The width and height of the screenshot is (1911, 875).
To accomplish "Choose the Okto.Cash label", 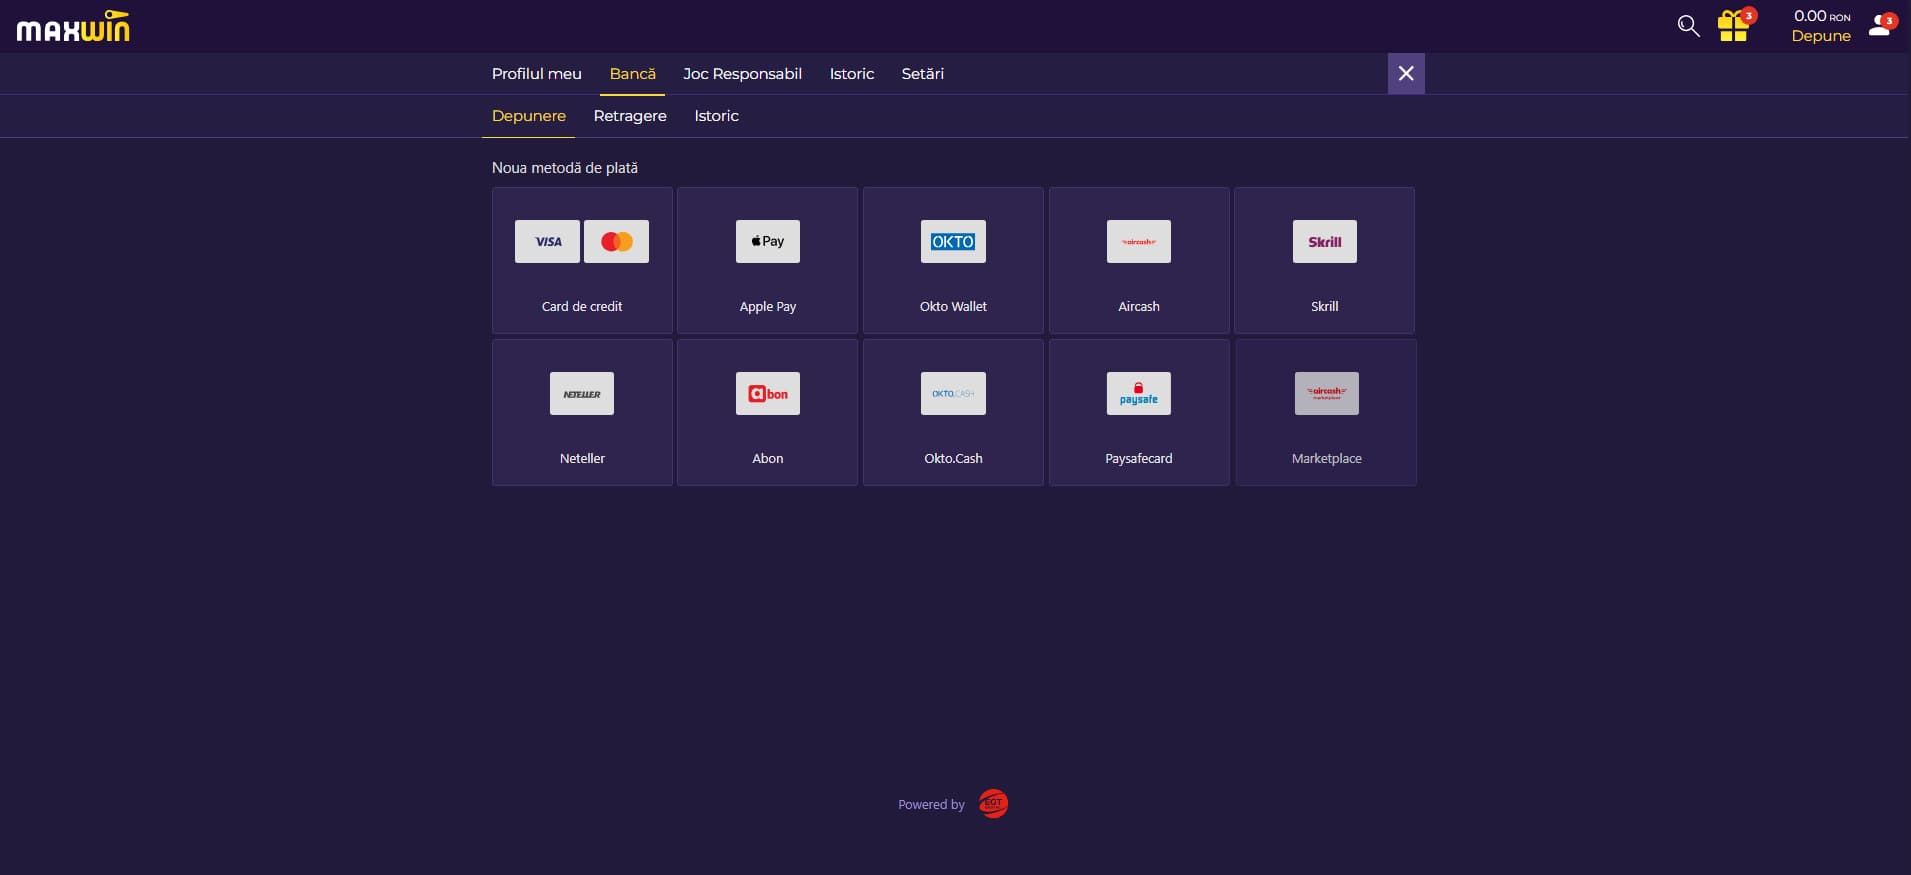I will [x=953, y=458].
